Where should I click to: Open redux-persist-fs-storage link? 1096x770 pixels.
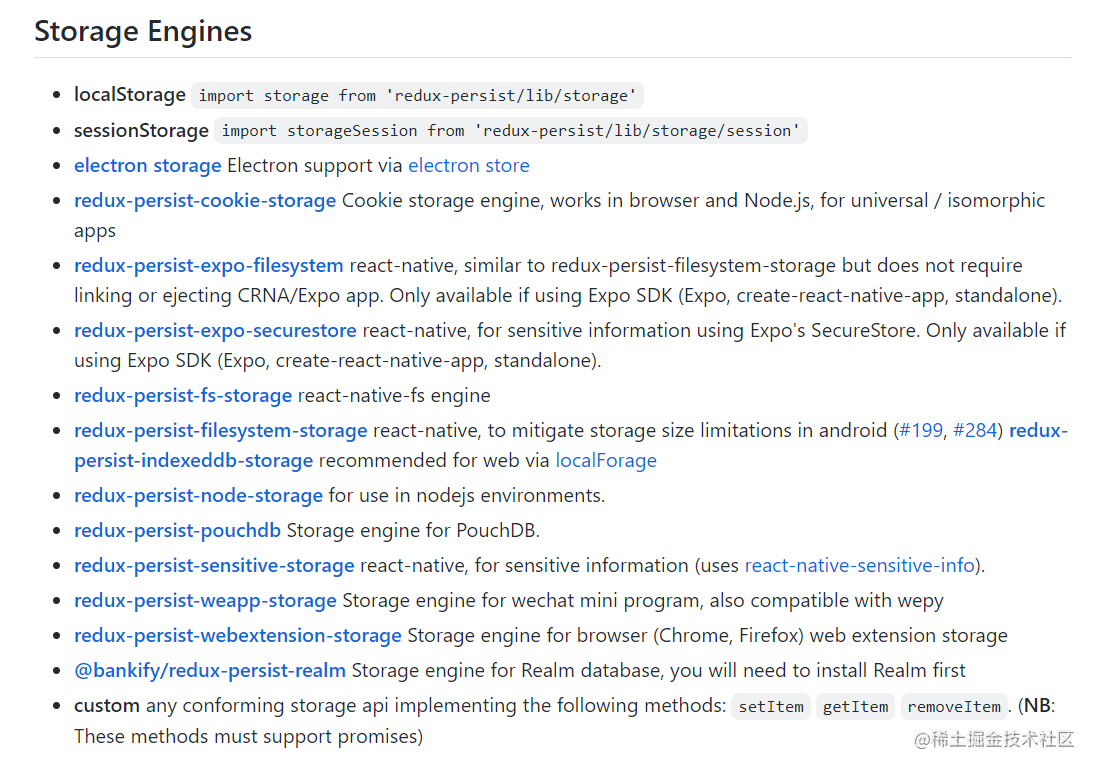[x=183, y=395]
